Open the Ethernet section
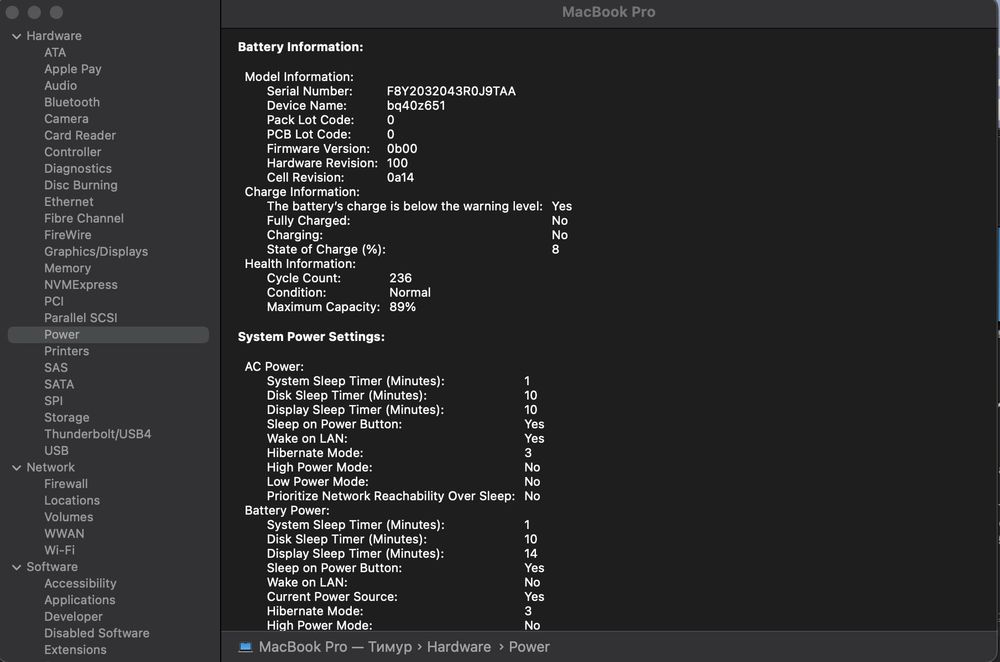Viewport: 1000px width, 662px height. pos(69,202)
